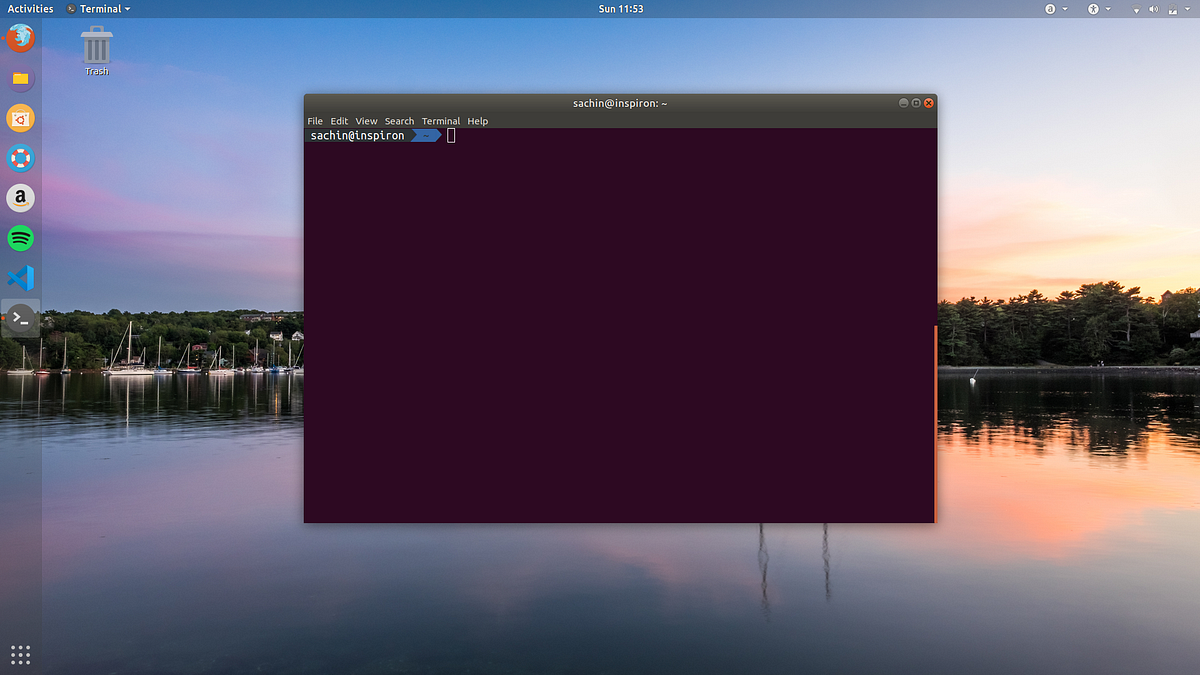The width and height of the screenshot is (1200, 675).
Task: Open Ubuntu Software from the dock
Action: tap(20, 118)
